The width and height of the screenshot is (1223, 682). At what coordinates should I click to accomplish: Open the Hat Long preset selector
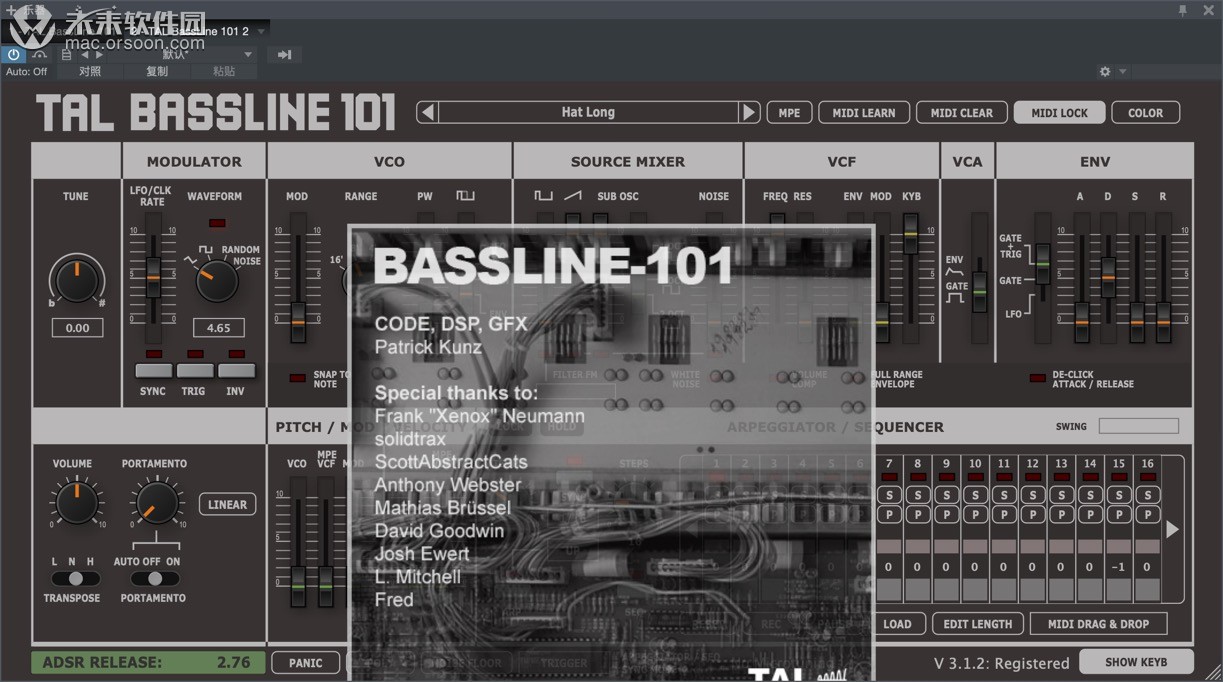pyautogui.click(x=588, y=113)
